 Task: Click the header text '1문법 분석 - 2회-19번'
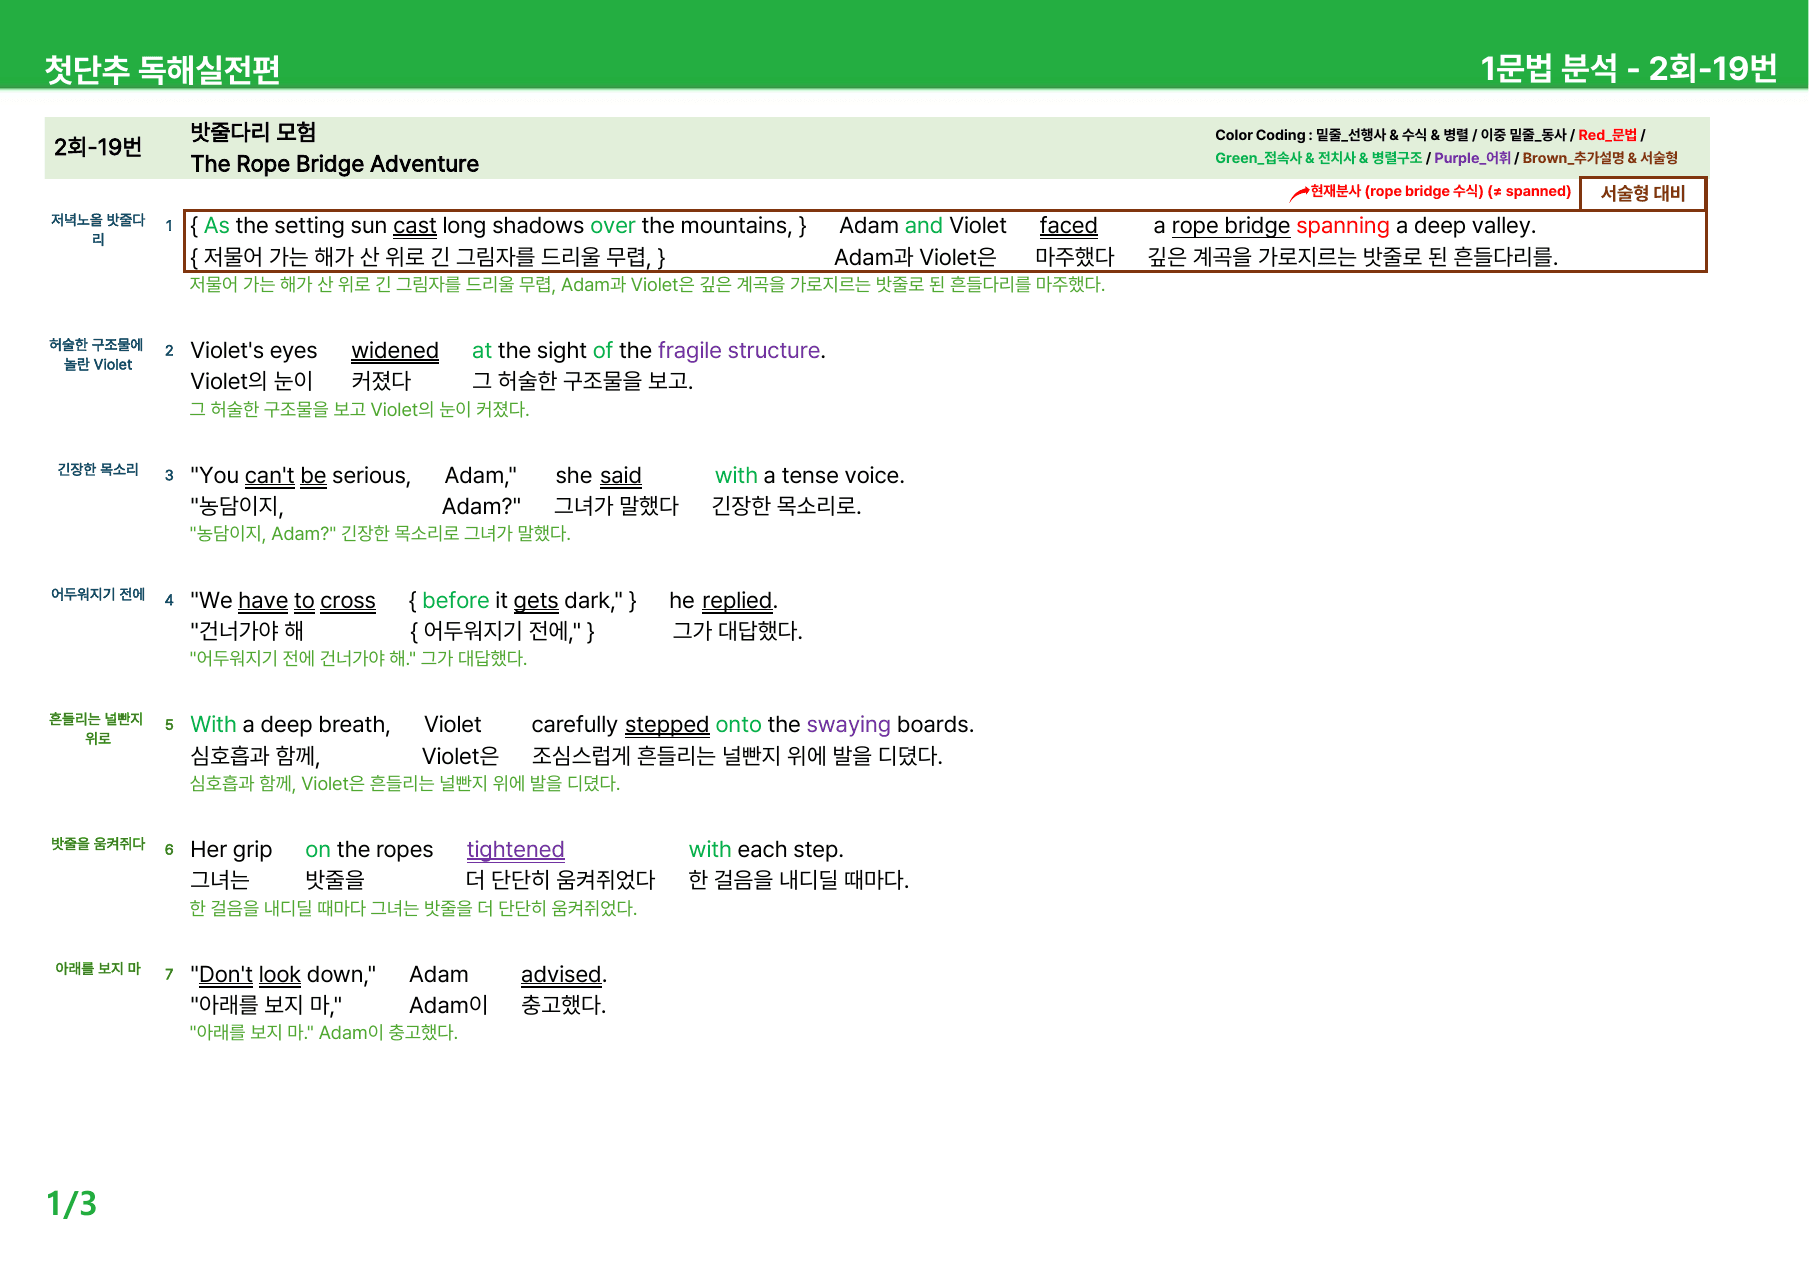(1628, 68)
